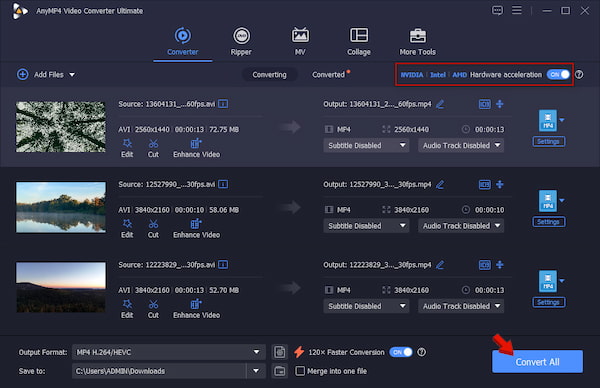Open Settings for 13604131 output
600x388 pixels.
(x=549, y=142)
